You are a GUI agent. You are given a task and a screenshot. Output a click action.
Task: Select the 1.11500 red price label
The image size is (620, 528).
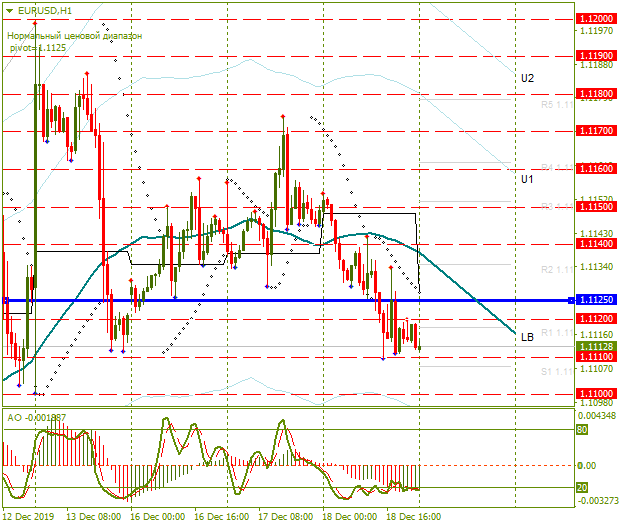tap(596, 207)
